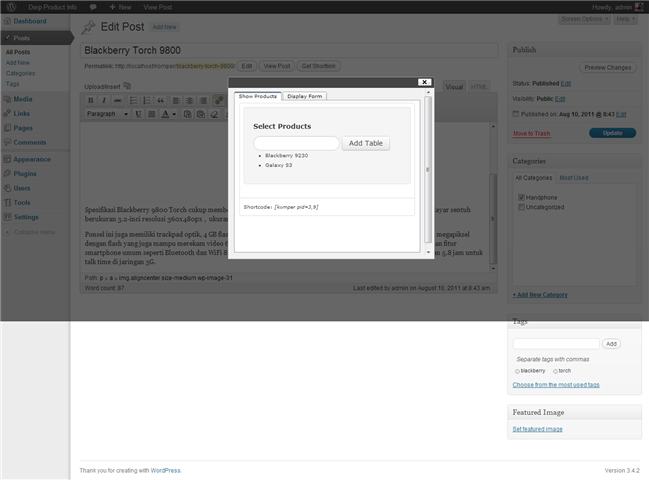
Task: Switch to the Display Form tab
Action: click(305, 96)
